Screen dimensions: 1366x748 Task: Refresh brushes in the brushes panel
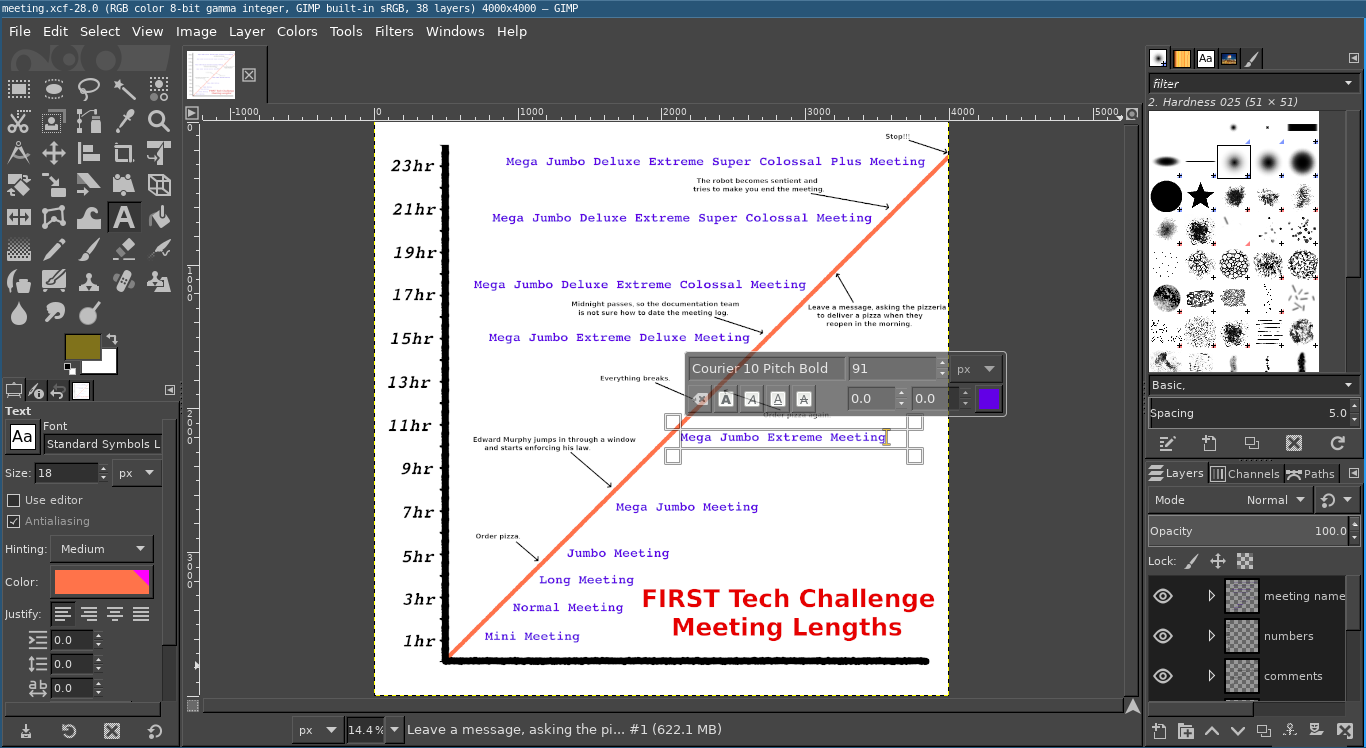click(x=1337, y=443)
